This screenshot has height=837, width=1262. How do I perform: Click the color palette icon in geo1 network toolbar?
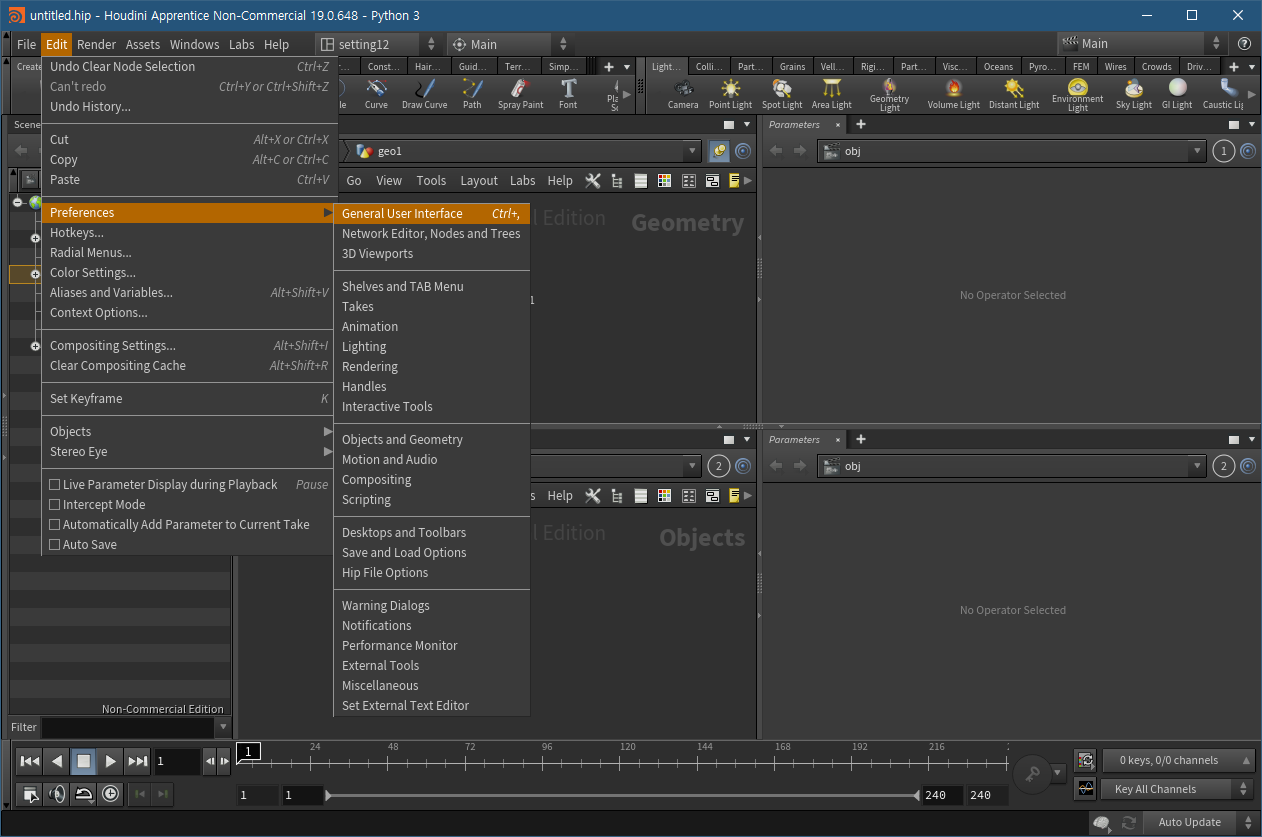pos(664,181)
